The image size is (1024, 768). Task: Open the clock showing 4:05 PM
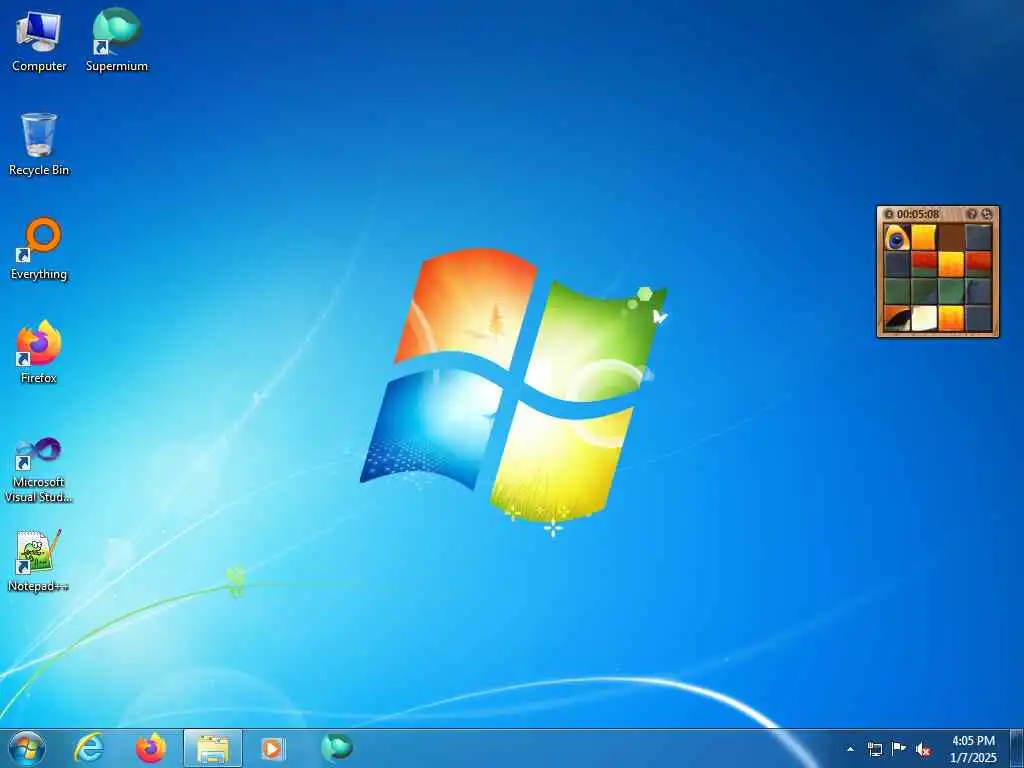pyautogui.click(x=973, y=749)
